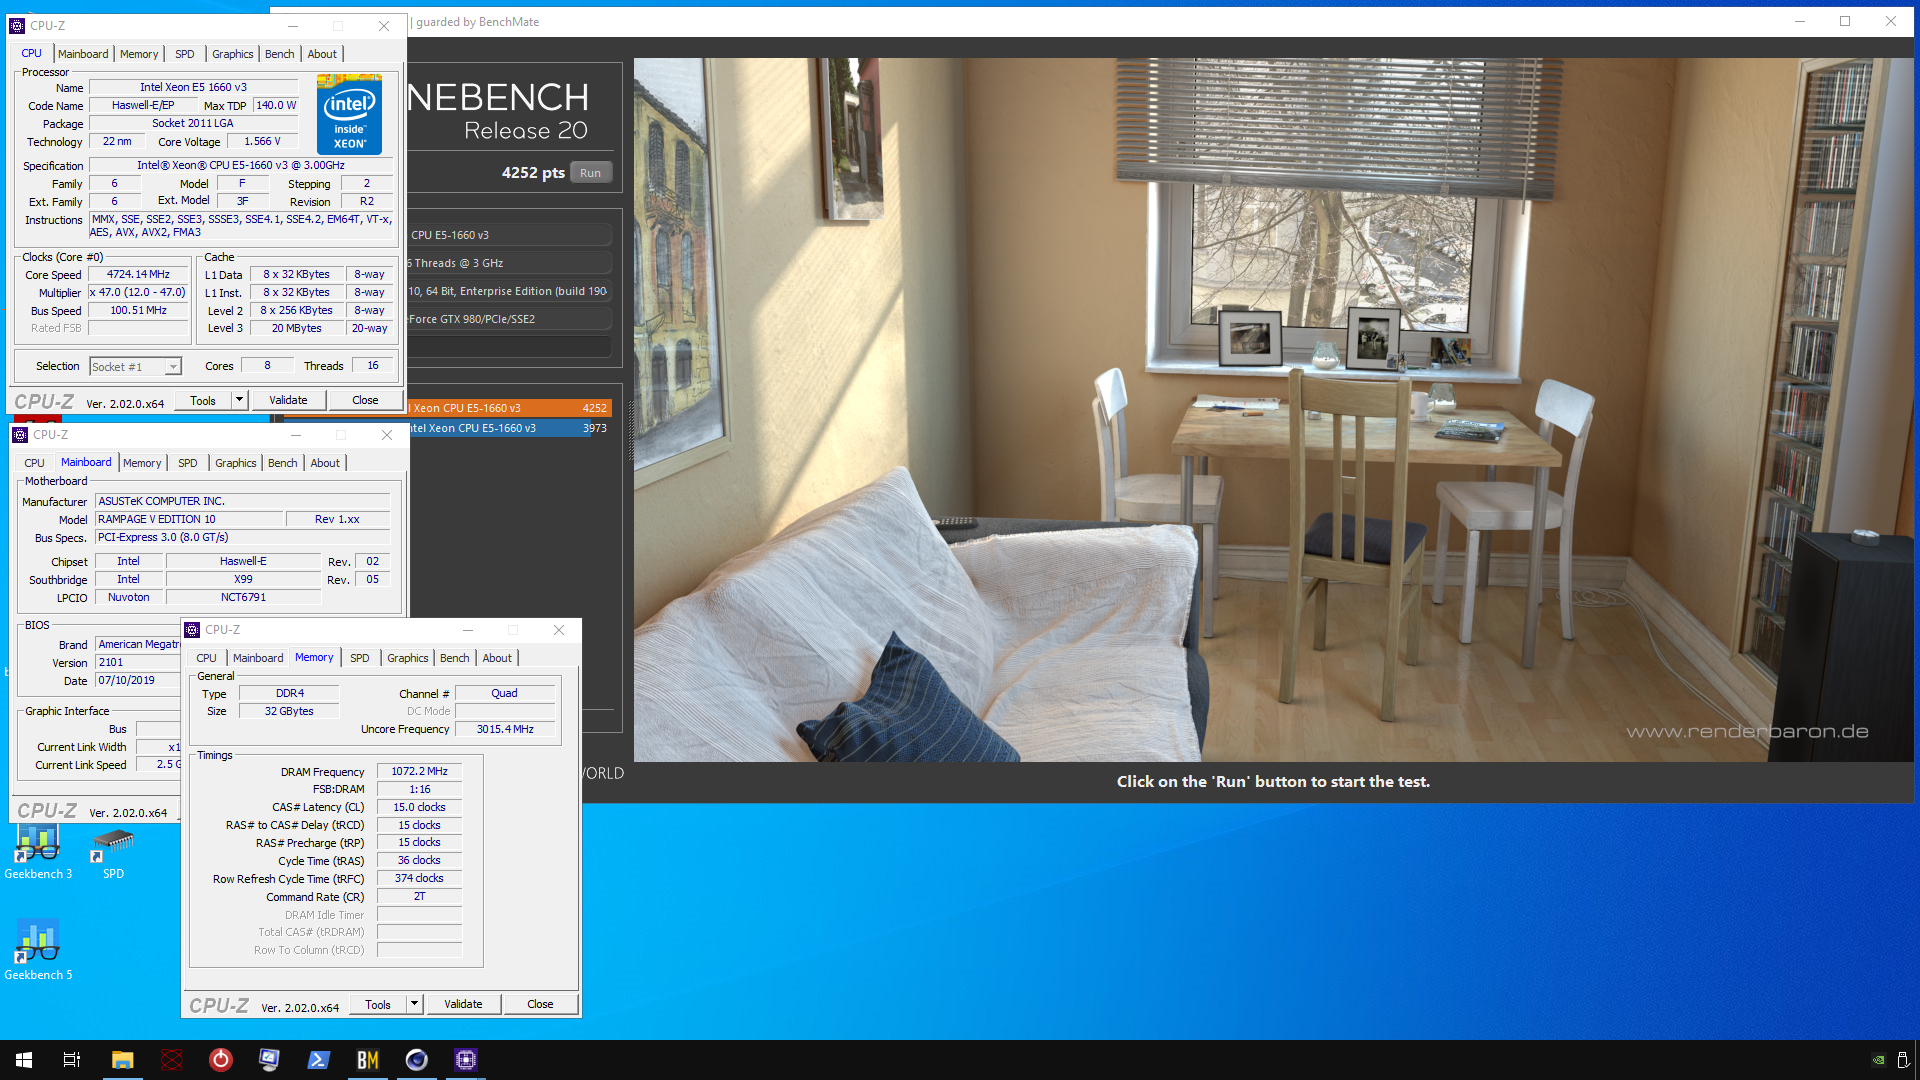The width and height of the screenshot is (1920, 1080).
Task: Select Graphics tab in Memory CPU-Z window
Action: point(408,658)
